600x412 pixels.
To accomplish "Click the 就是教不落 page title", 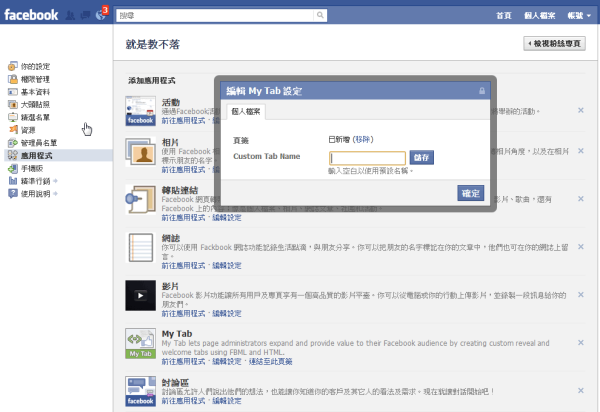I will coord(153,44).
